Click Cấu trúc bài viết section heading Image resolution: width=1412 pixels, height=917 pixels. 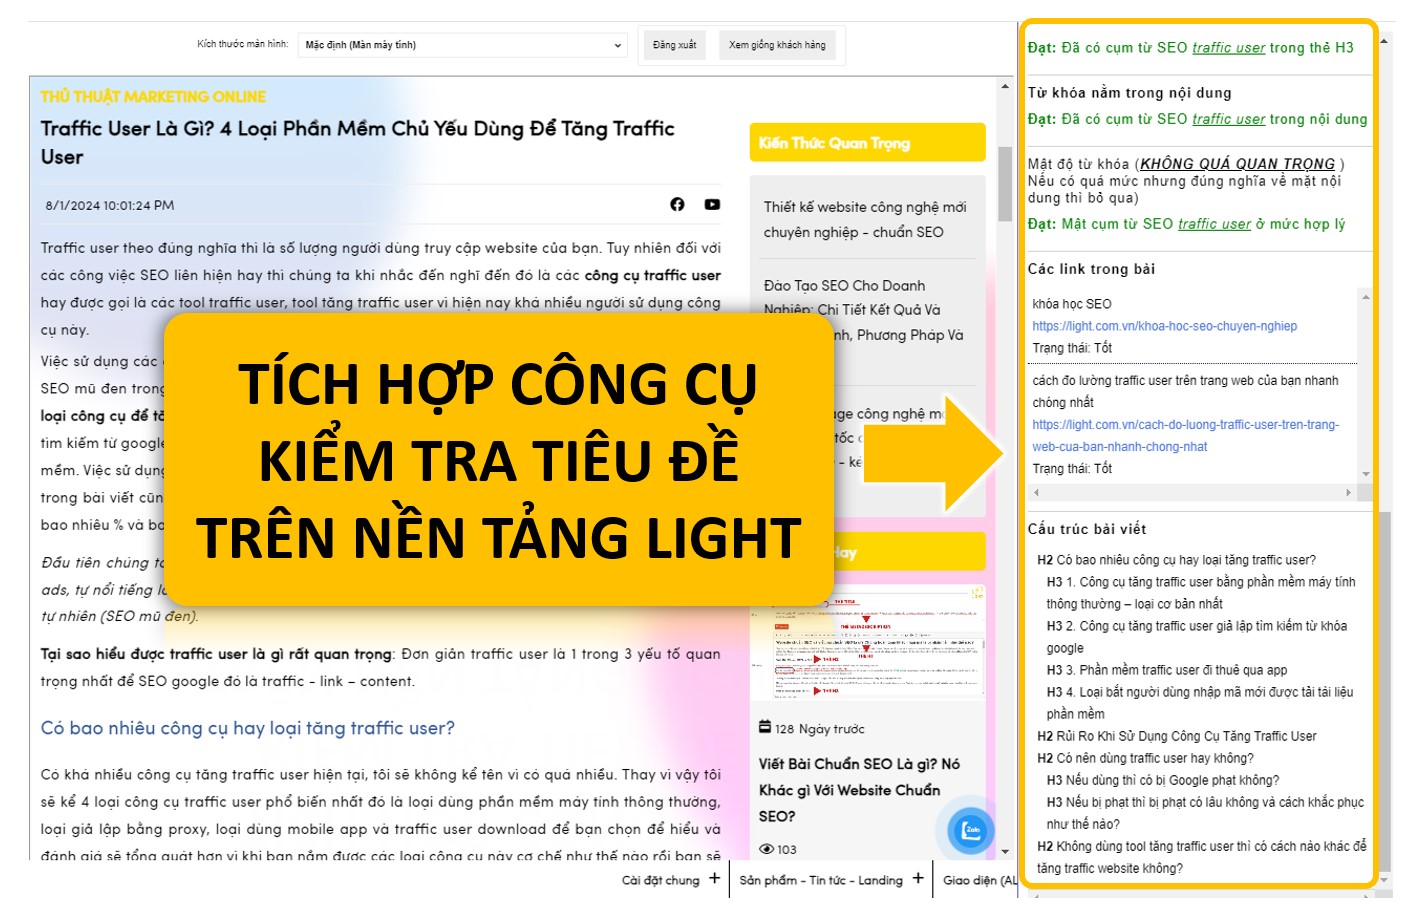click(1087, 529)
